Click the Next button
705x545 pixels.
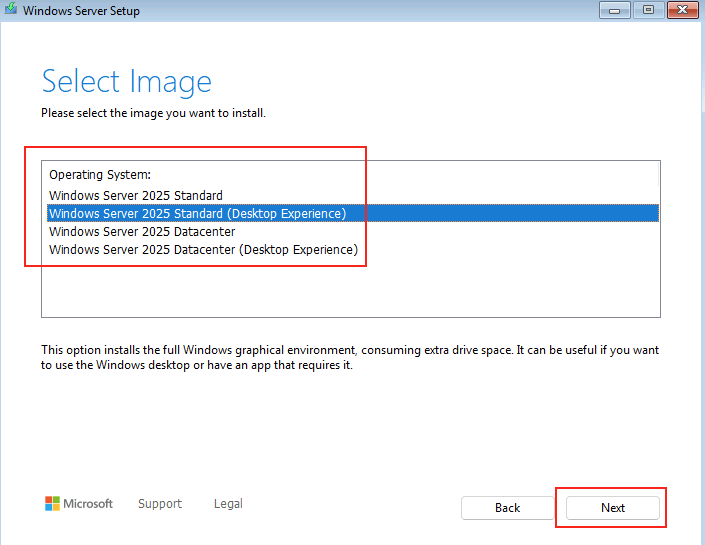click(612, 508)
